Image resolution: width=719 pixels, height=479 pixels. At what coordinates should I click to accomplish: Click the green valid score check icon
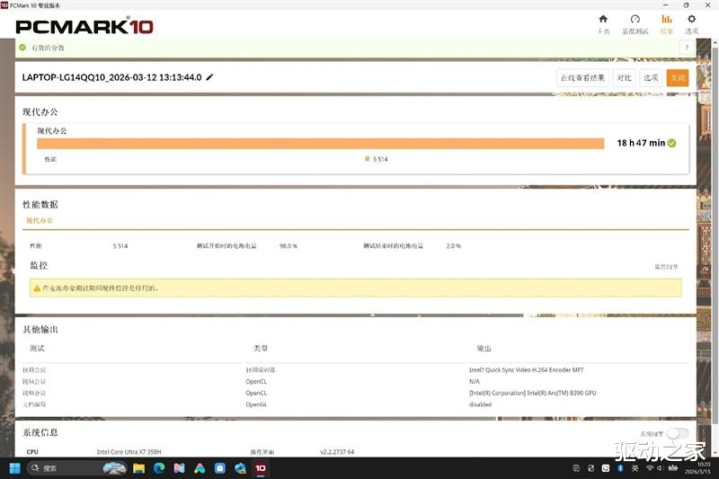click(x=22, y=47)
